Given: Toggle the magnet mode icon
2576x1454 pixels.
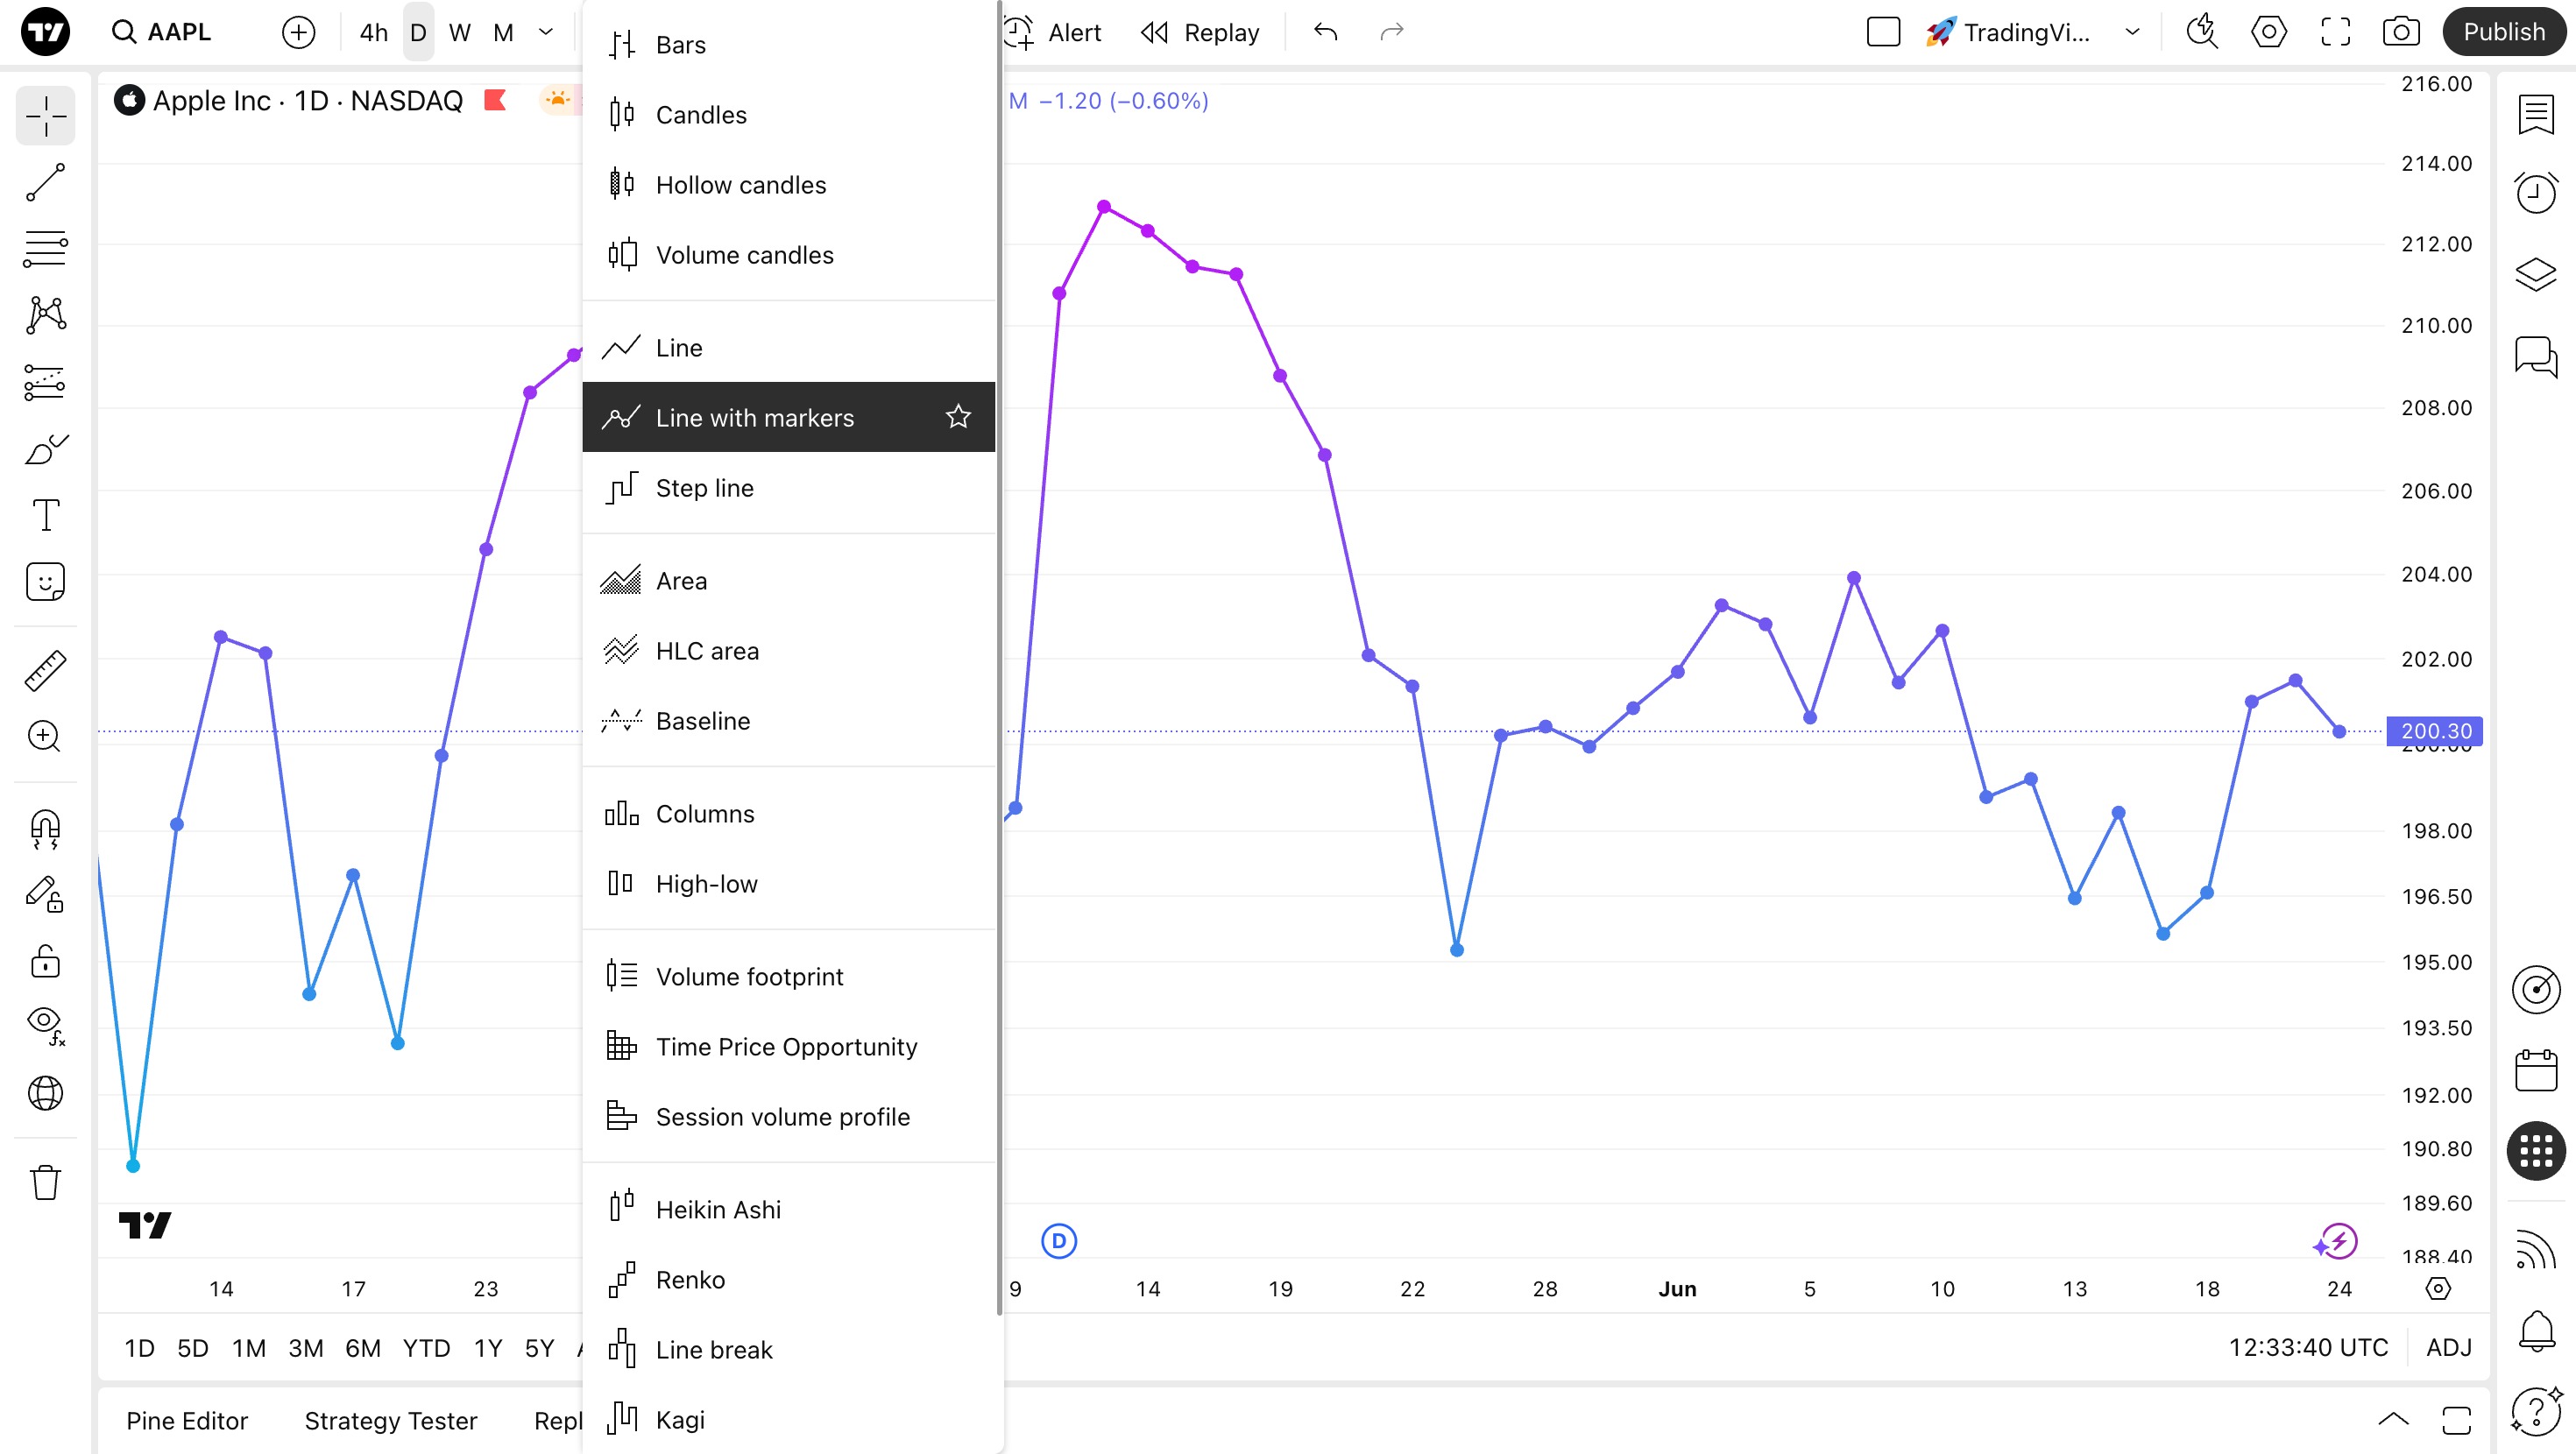Looking at the screenshot, I should coord(45,828).
